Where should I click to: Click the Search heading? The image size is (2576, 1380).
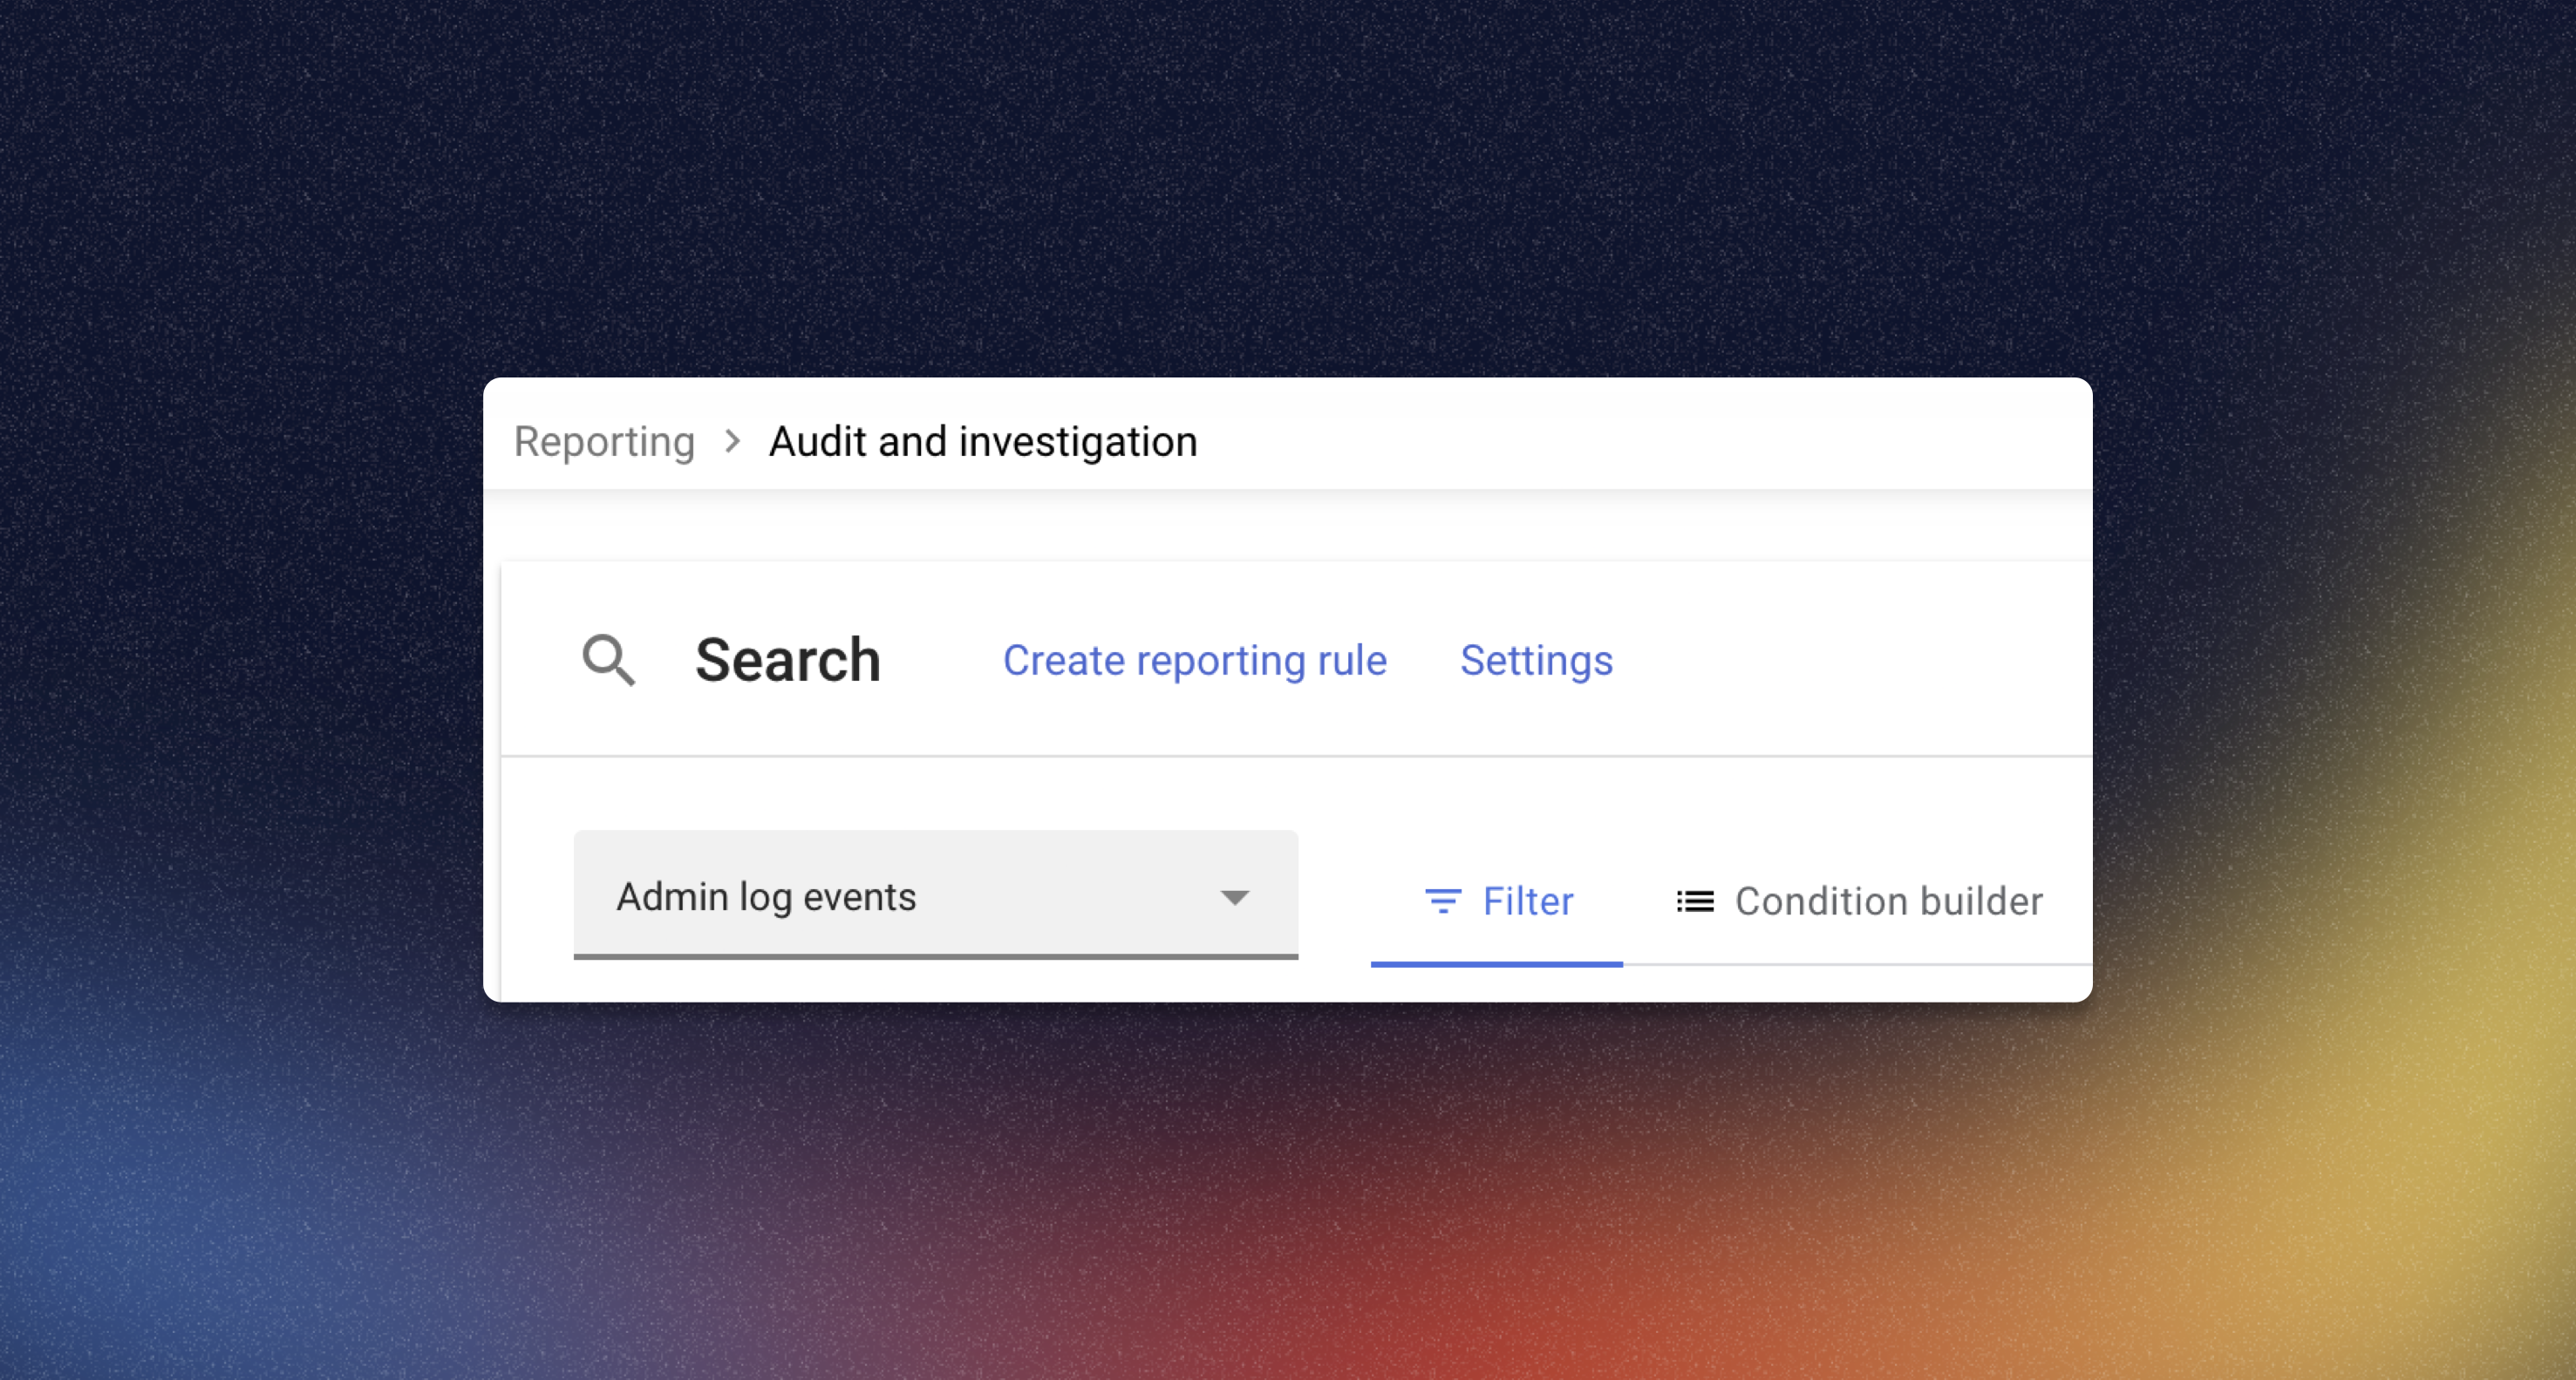point(788,660)
